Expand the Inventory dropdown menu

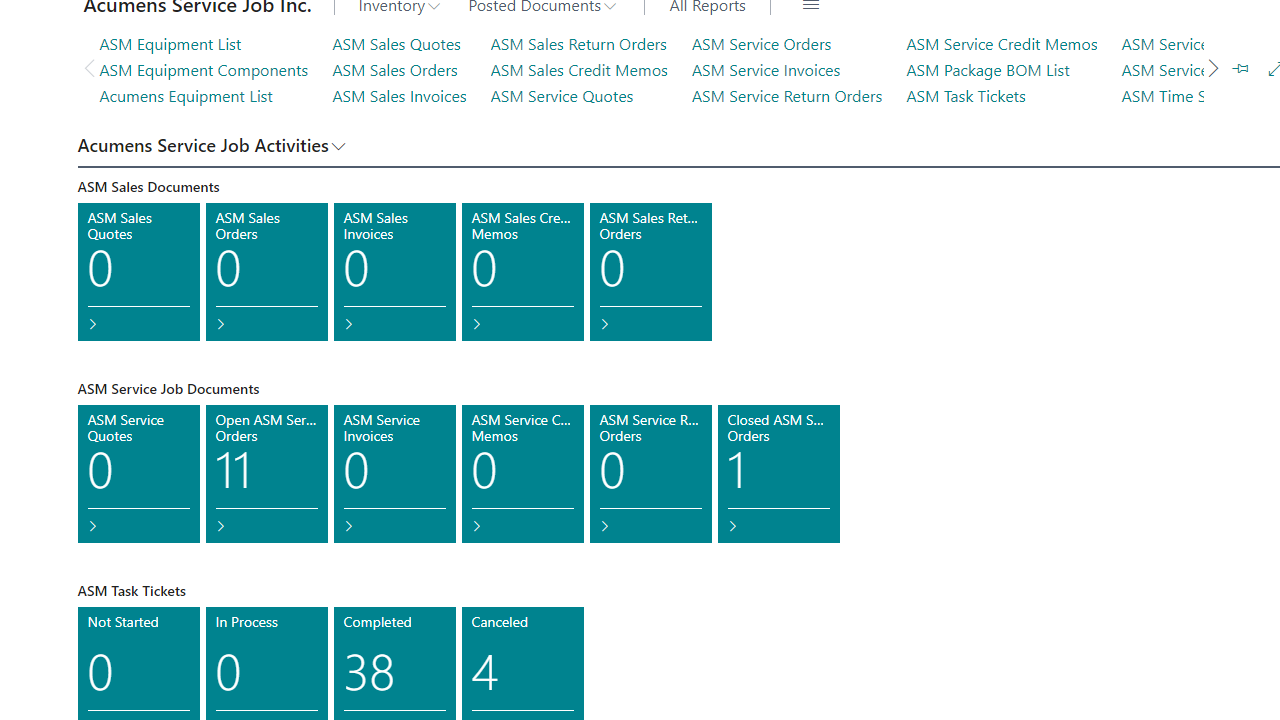[398, 7]
